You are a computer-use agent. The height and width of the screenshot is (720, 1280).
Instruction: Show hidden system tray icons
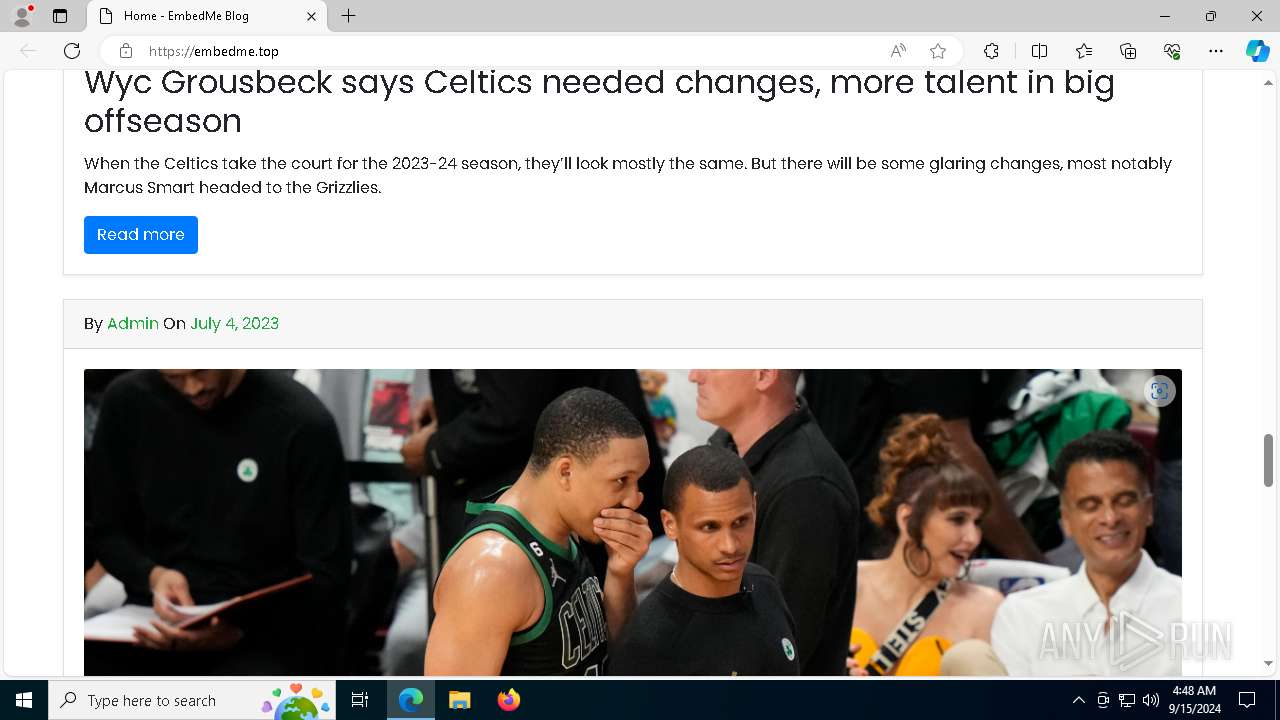coord(1078,700)
